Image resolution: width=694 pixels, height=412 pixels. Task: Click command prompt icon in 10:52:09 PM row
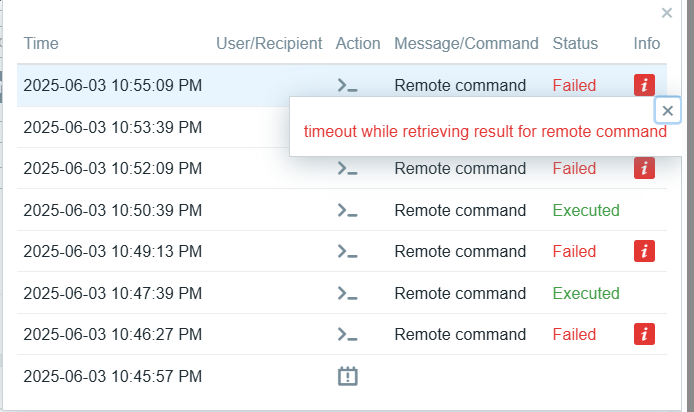[347, 168]
